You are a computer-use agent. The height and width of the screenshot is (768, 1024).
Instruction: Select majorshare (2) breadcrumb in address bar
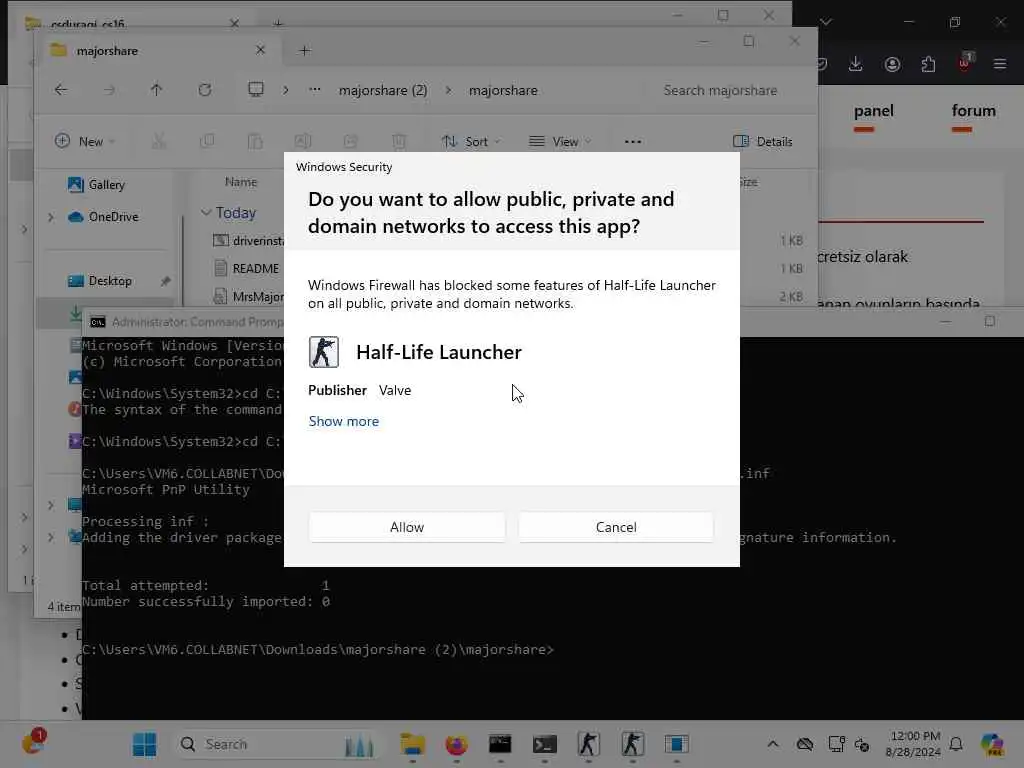pos(383,90)
